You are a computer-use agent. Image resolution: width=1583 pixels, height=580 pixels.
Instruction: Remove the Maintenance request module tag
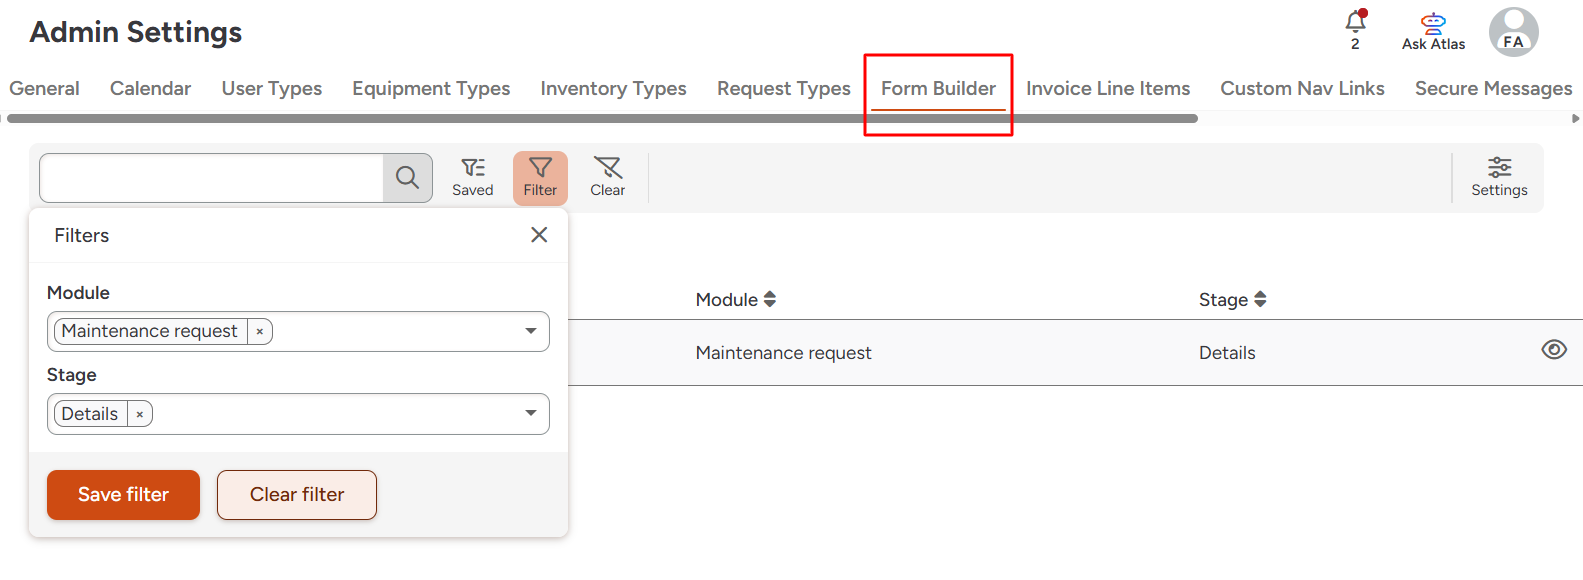point(260,332)
